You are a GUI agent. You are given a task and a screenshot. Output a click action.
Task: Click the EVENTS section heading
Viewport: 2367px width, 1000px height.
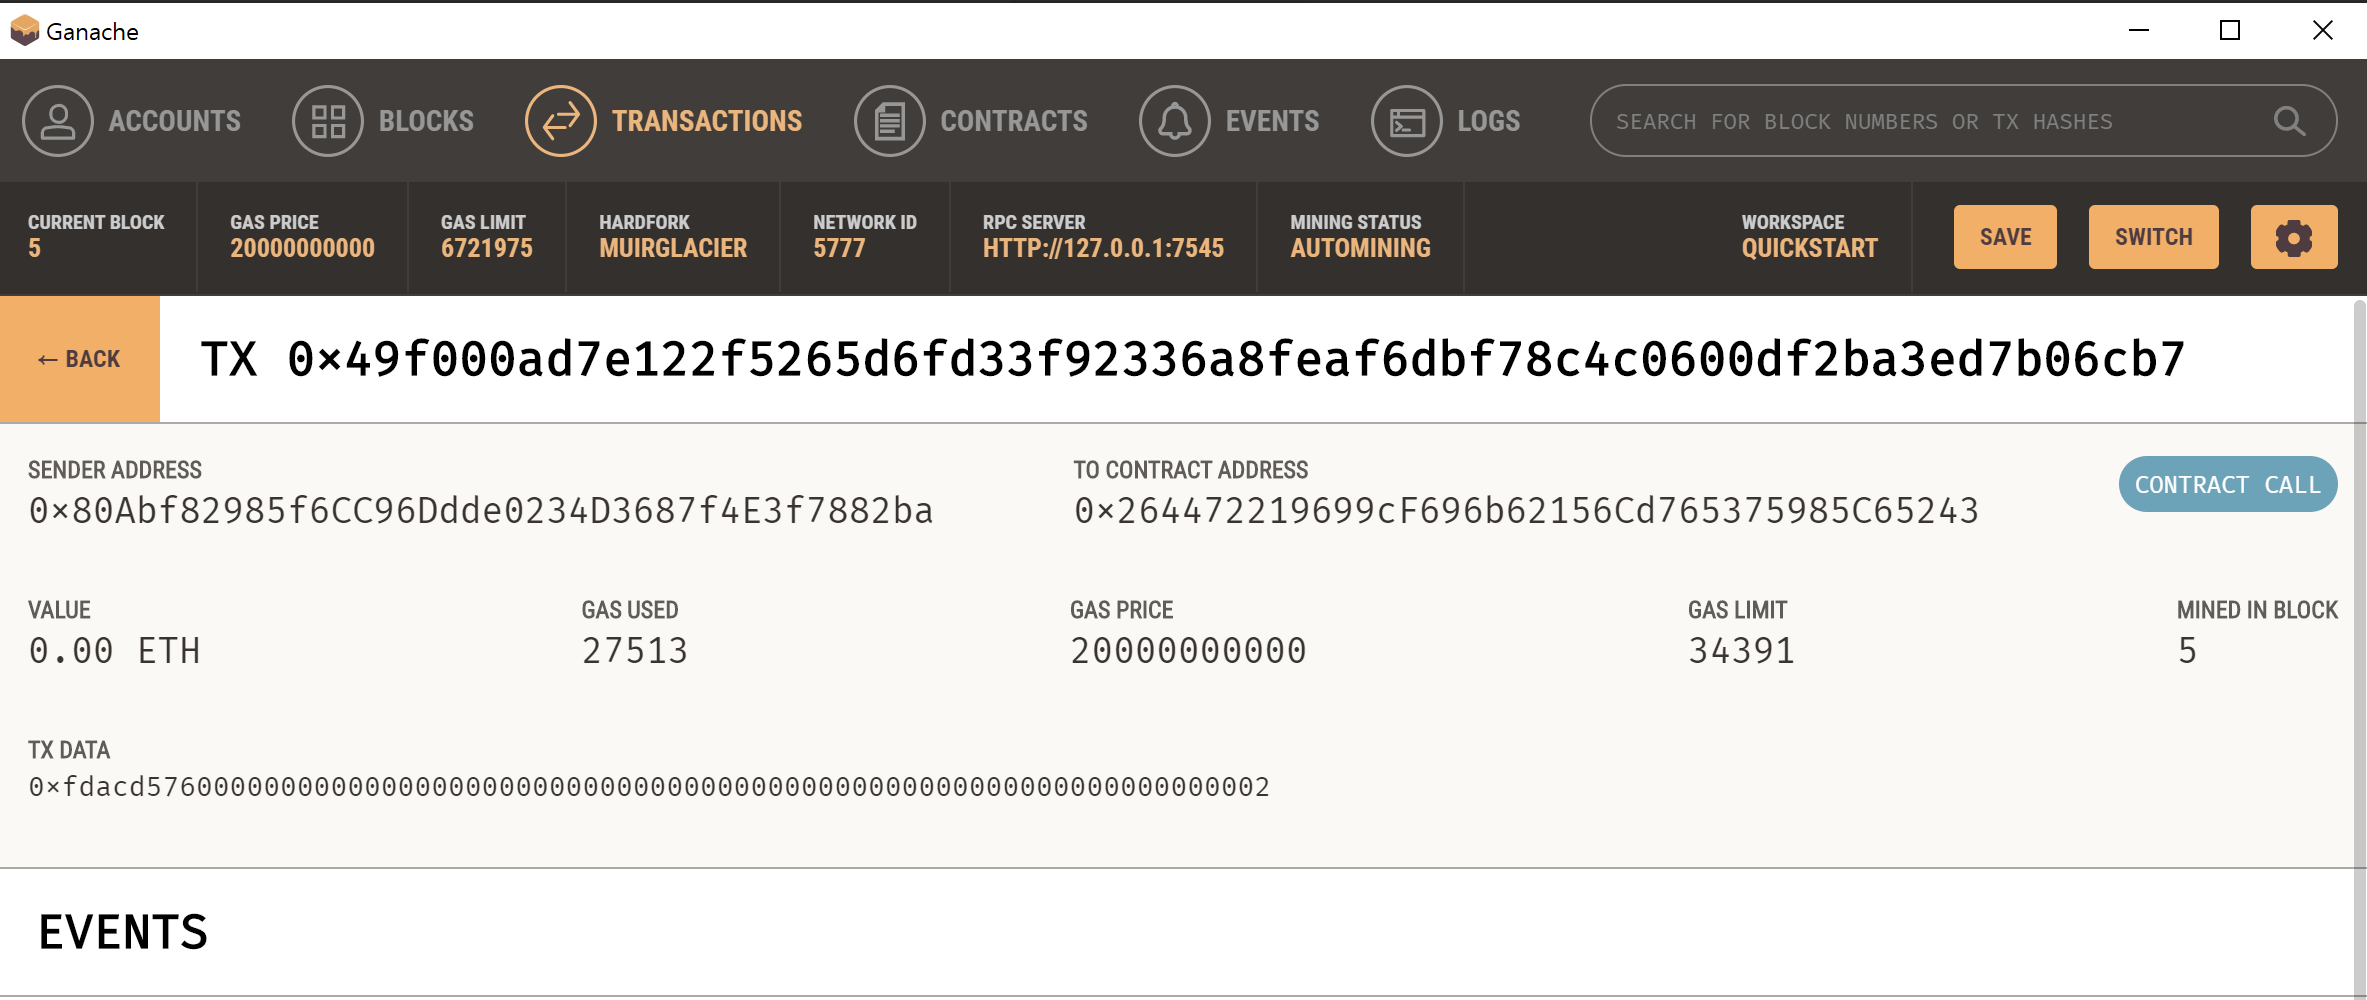click(123, 932)
